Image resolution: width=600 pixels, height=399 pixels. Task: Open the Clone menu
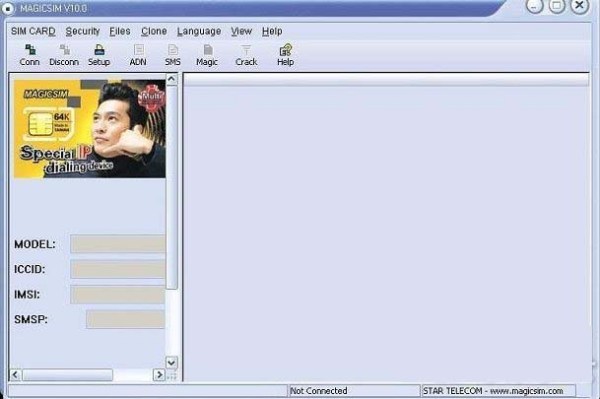point(154,31)
